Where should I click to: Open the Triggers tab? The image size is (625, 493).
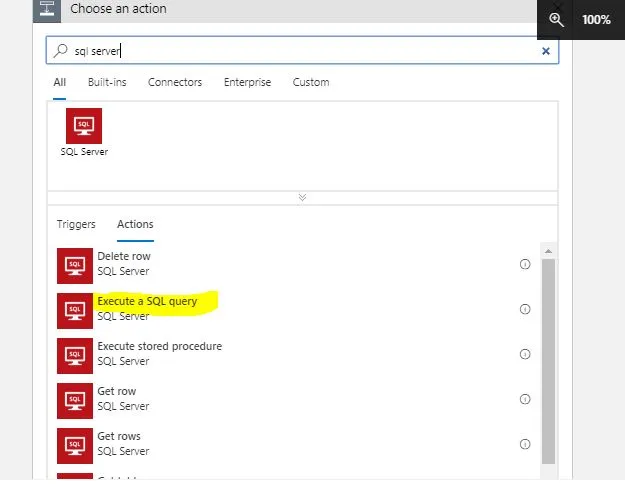pyautogui.click(x=76, y=224)
